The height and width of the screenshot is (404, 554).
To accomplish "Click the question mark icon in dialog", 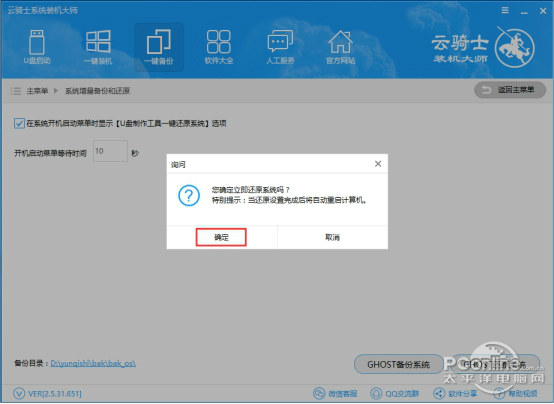I will (x=189, y=195).
